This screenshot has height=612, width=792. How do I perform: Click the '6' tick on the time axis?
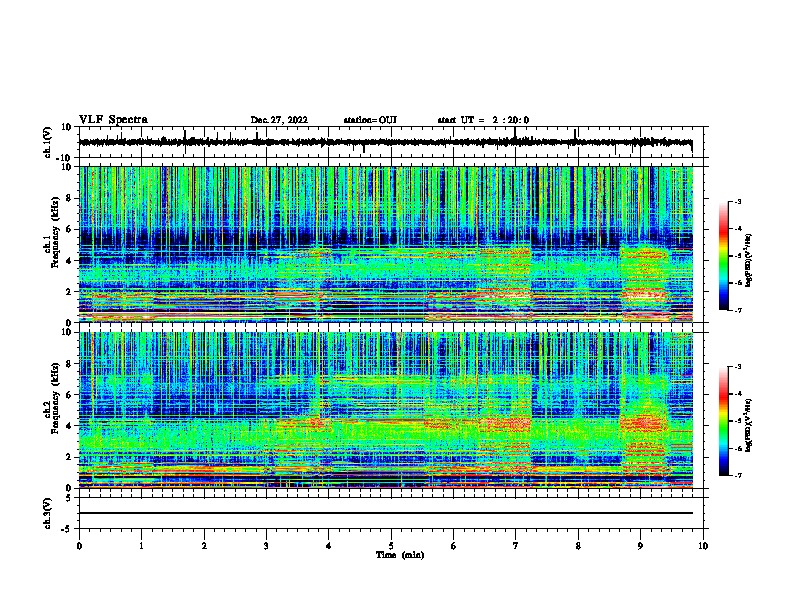click(454, 546)
